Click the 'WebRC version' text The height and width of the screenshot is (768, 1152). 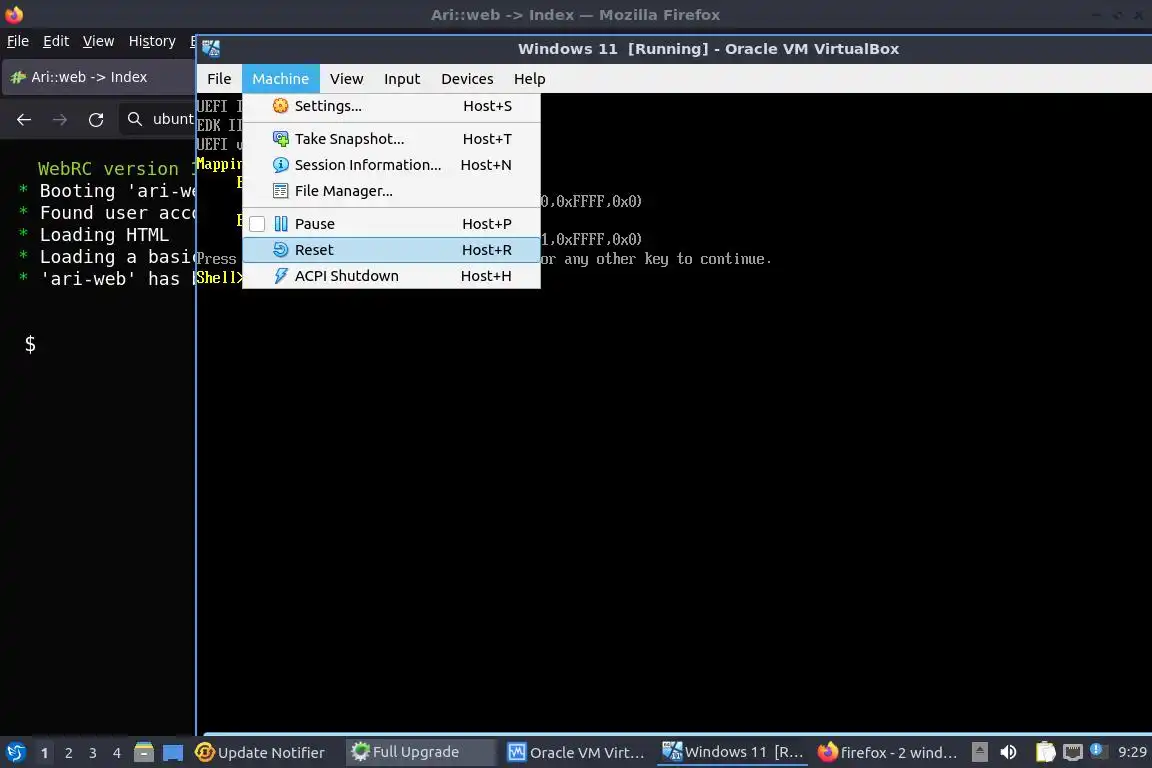(108, 168)
